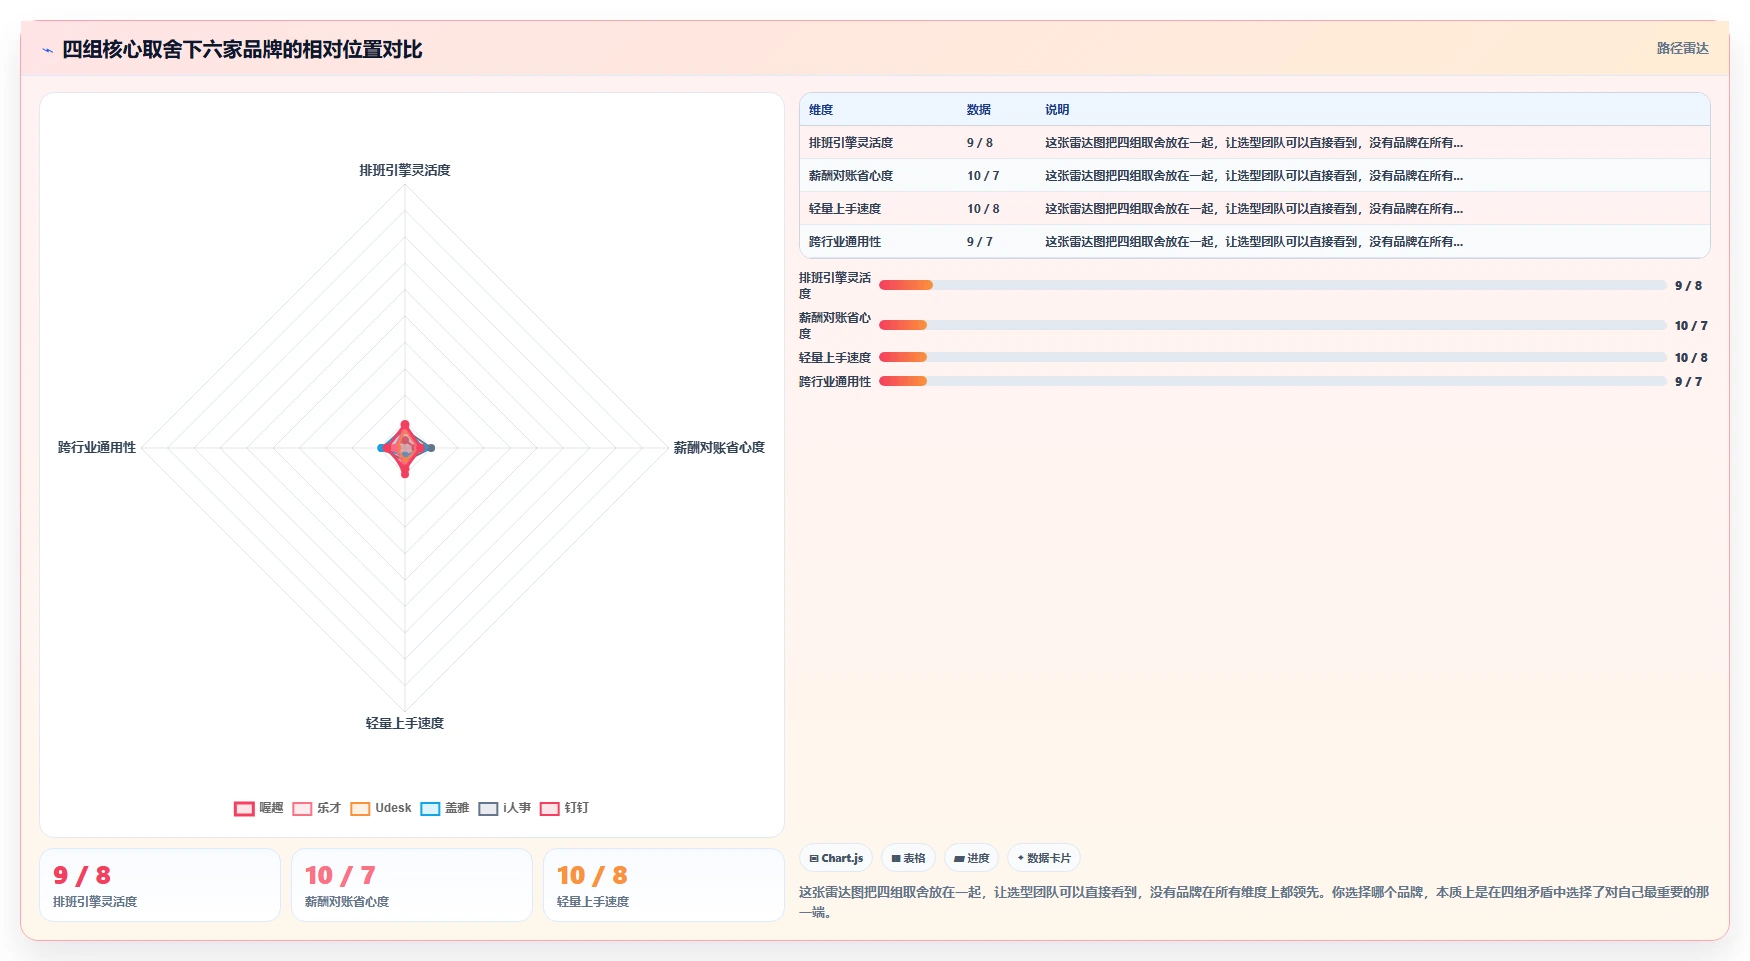Open the 9 / 8 排班引擎灵活度 data card
This screenshot has height=961, width=1750.
pyautogui.click(x=160, y=885)
